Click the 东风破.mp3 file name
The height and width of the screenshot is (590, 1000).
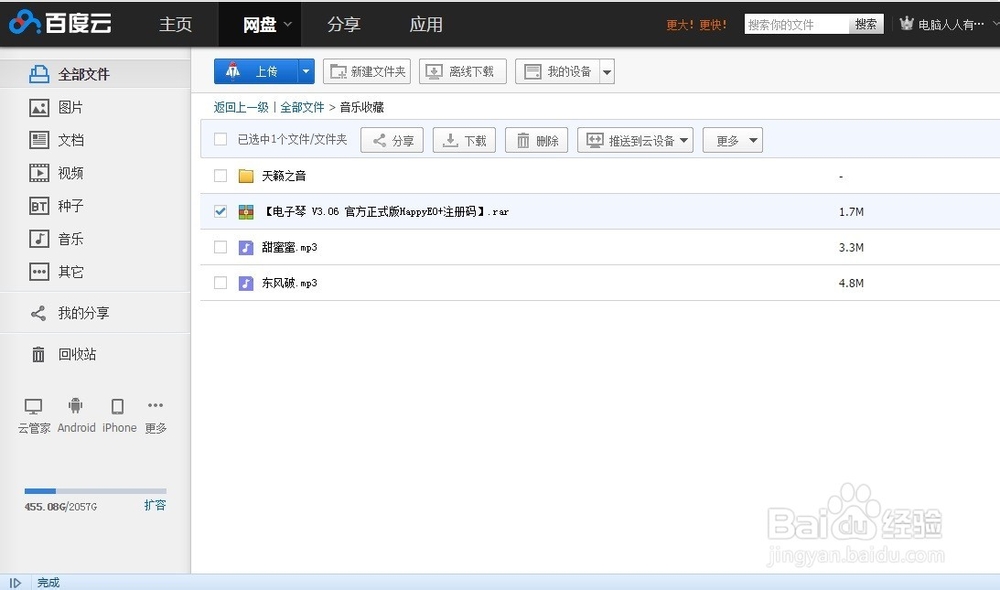289,283
